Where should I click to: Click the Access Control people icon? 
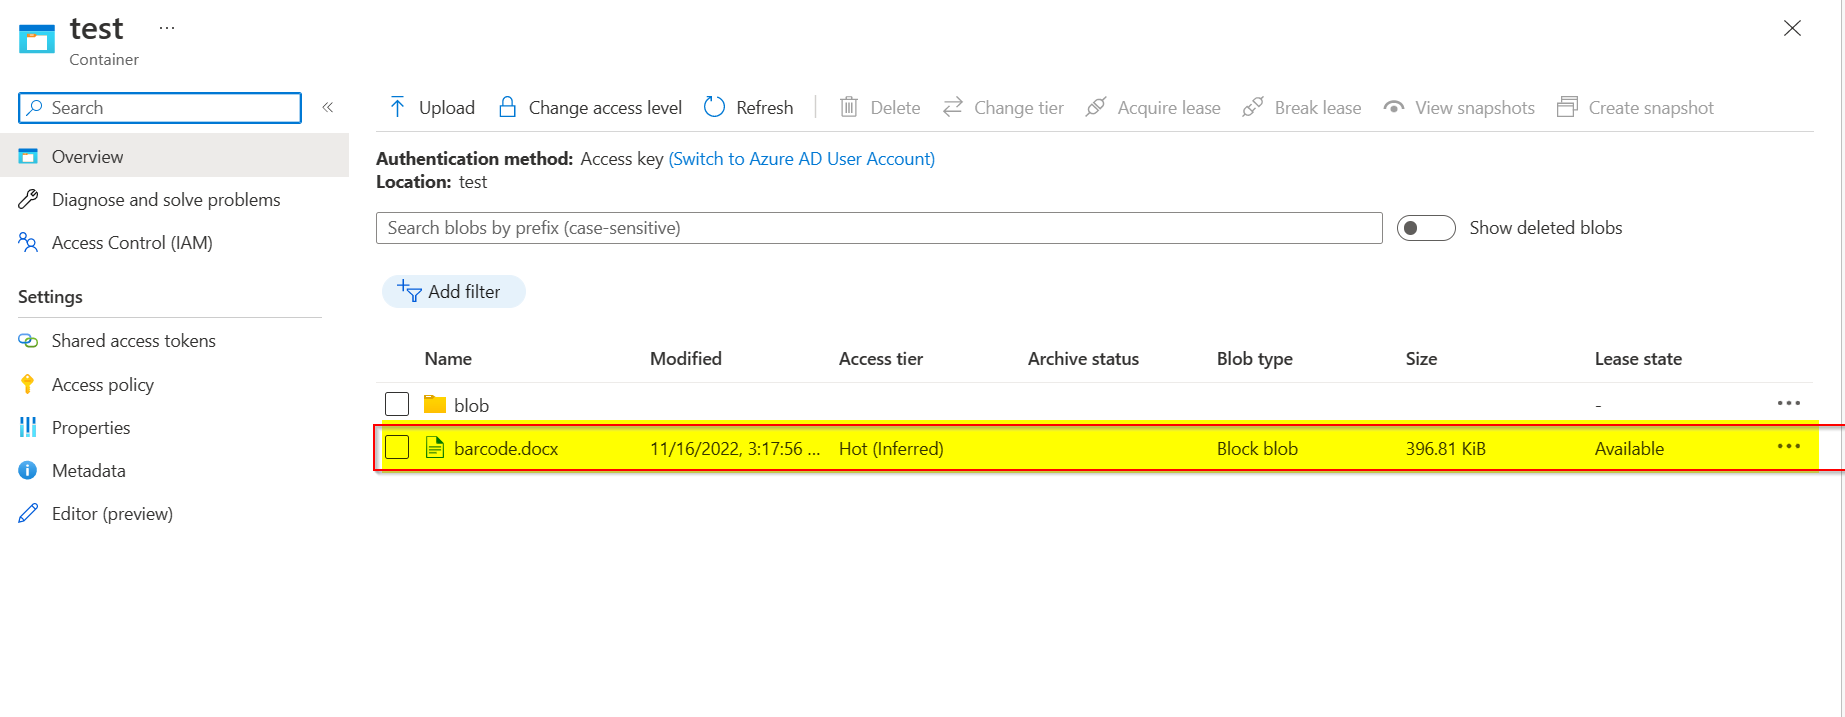pos(28,242)
